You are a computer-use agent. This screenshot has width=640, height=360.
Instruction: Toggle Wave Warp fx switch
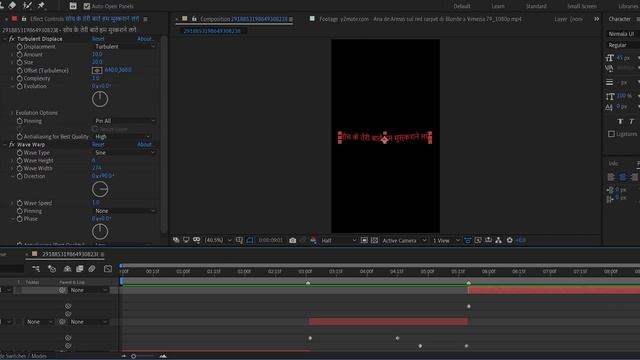12,144
